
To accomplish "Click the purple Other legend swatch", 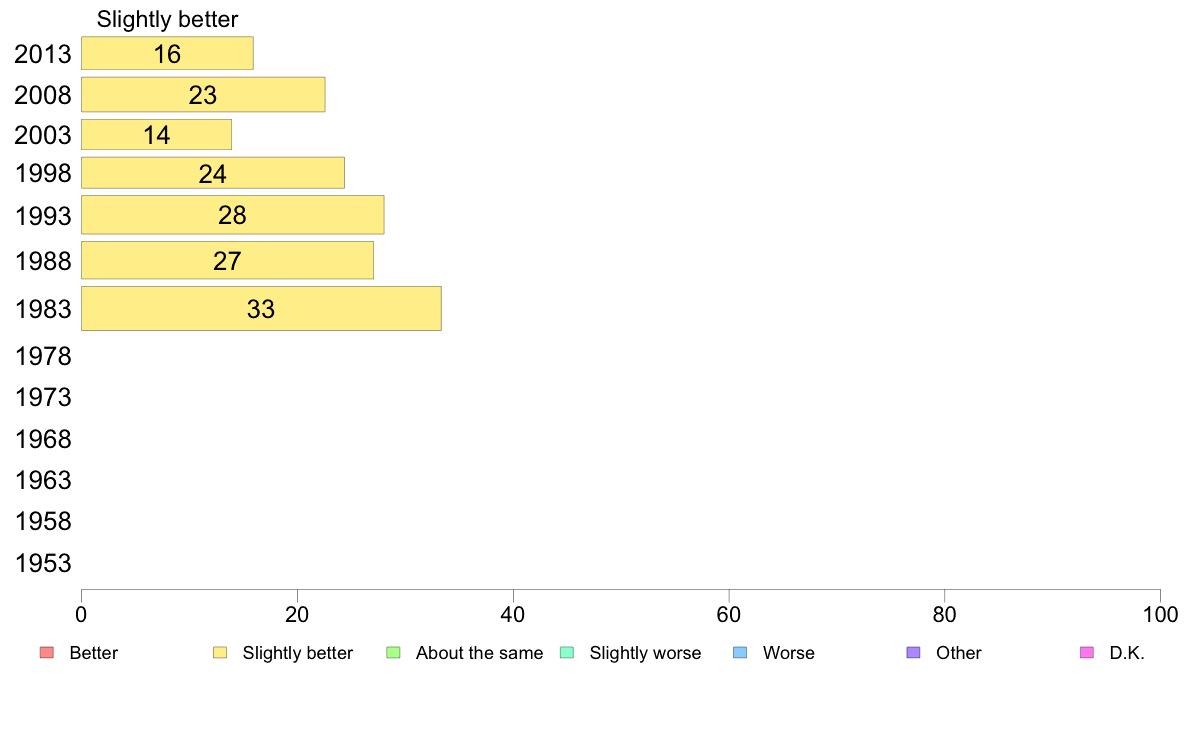I will pos(914,653).
